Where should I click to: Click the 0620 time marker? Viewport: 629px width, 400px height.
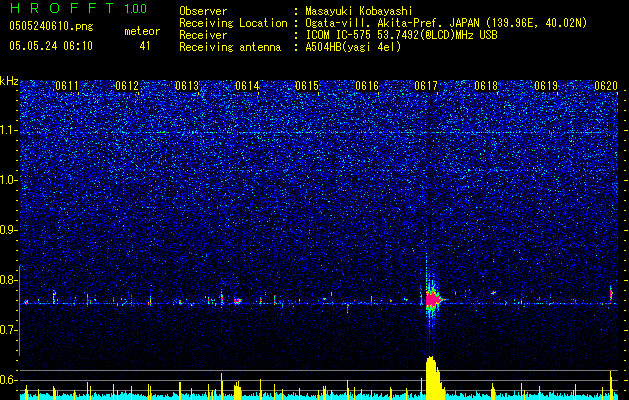coord(606,86)
